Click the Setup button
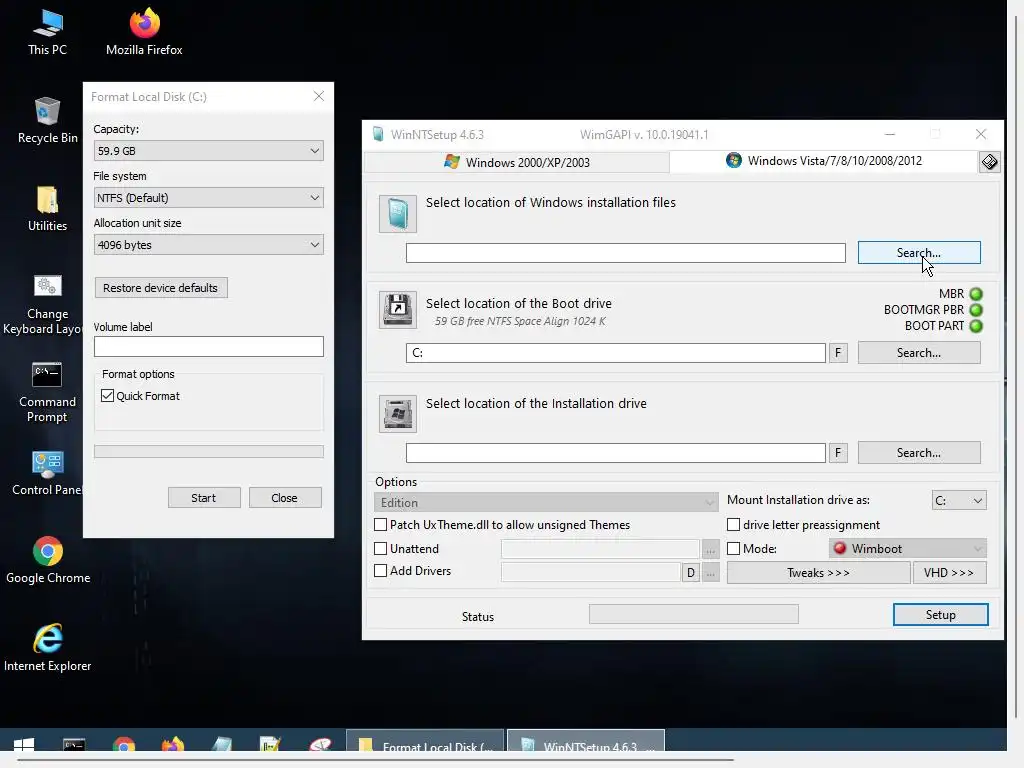1024x768 pixels. pyautogui.click(x=940, y=615)
